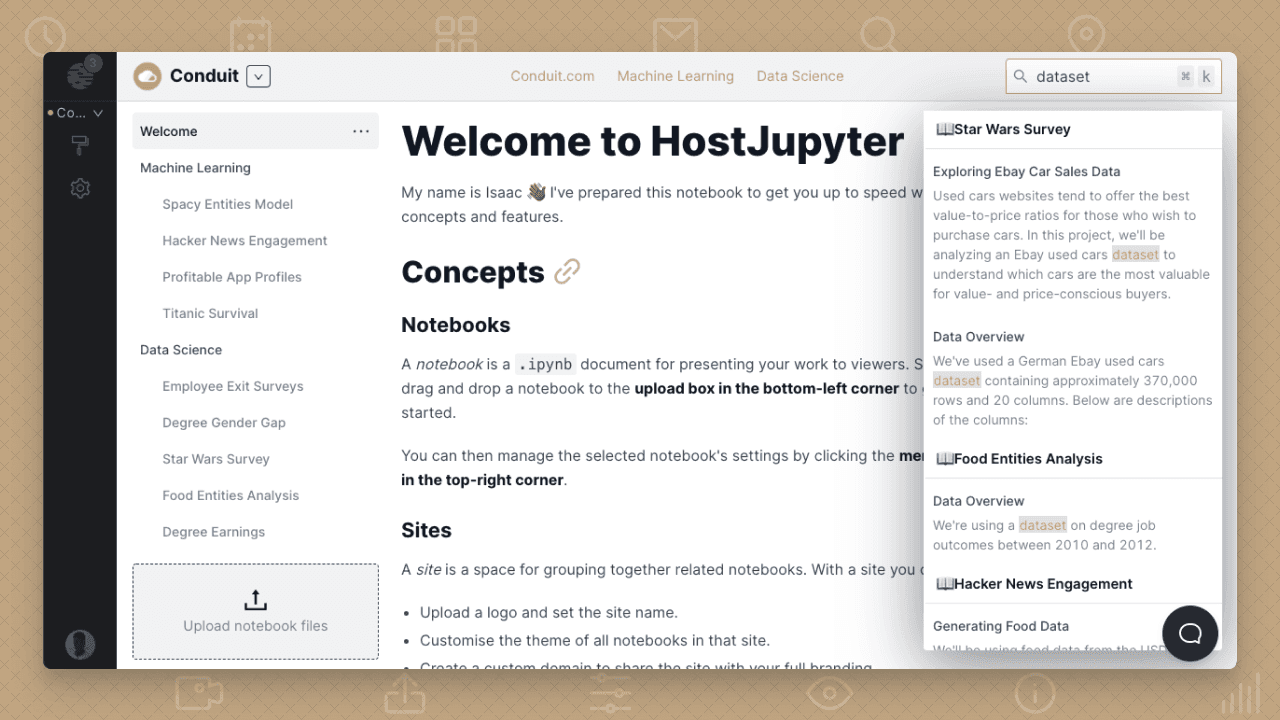Click the 'k' key hint in the search bar
1280x720 pixels.
point(1206,76)
